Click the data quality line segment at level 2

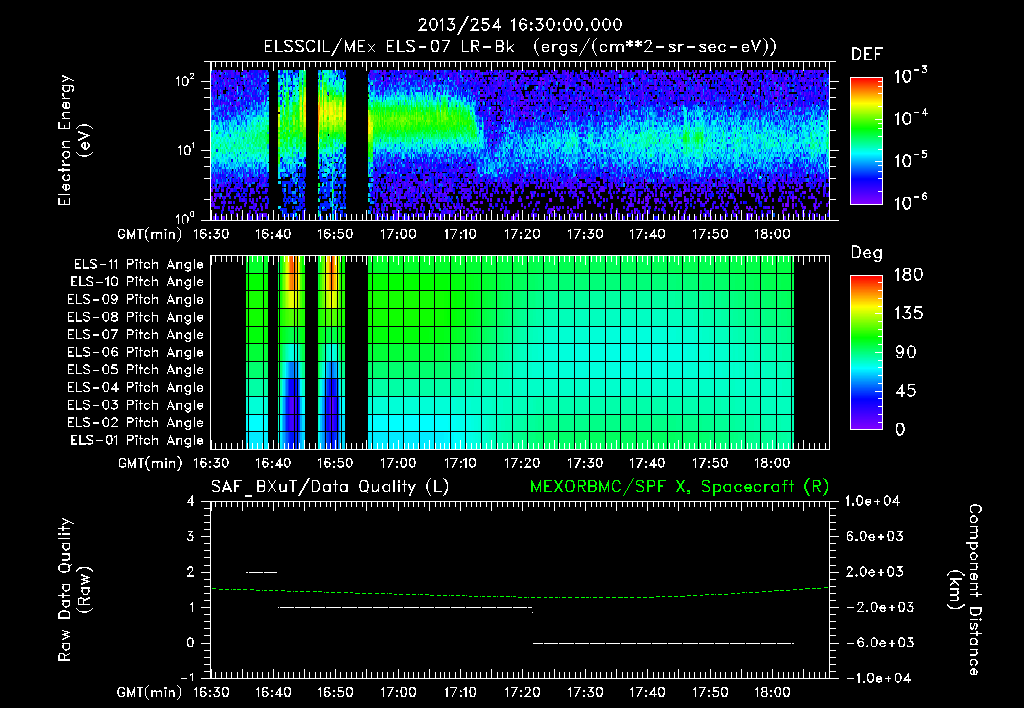261,572
